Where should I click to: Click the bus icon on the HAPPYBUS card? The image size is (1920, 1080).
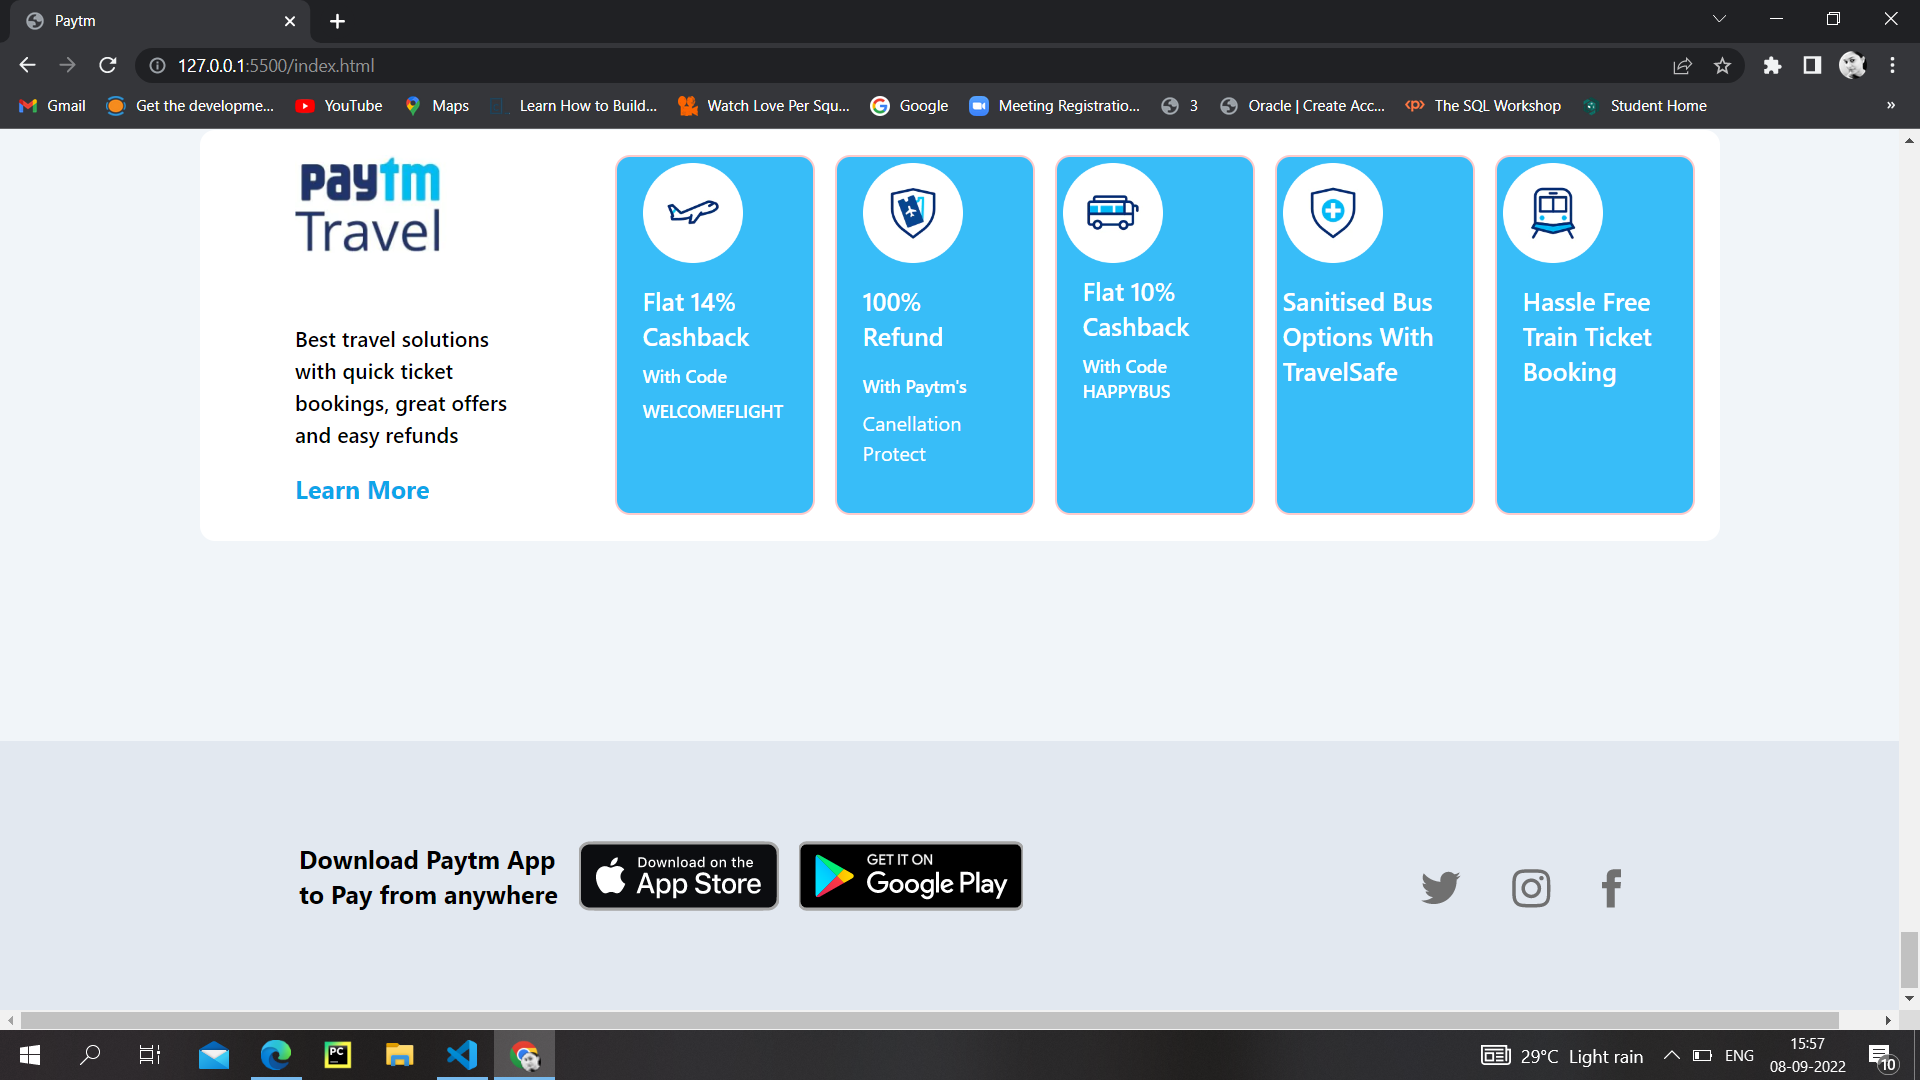(1112, 212)
